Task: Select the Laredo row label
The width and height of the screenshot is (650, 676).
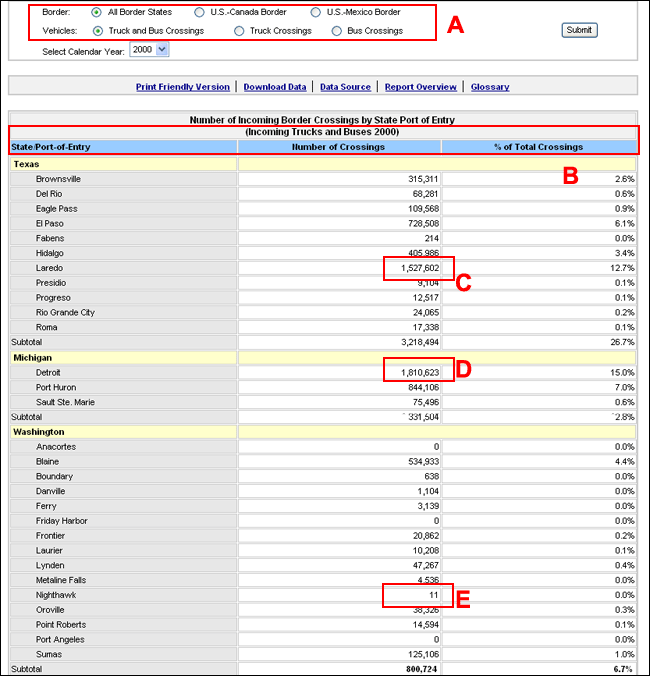Action: 49,268
